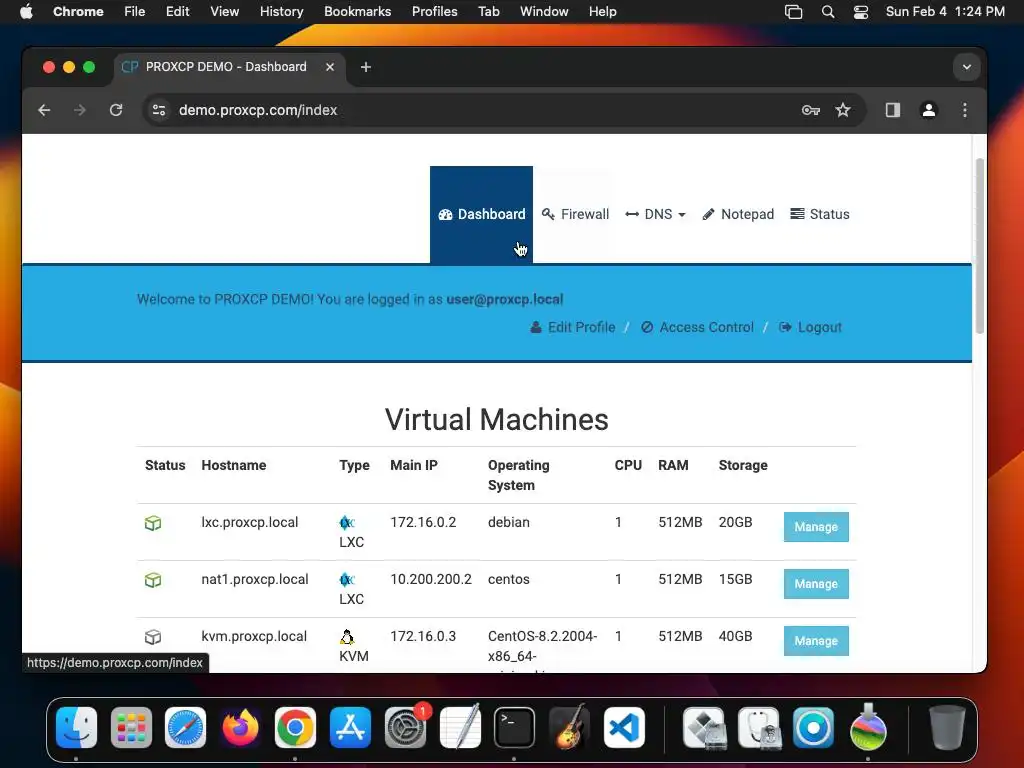1024x768 pixels.
Task: Open the Chrome profile avatar menu
Action: click(x=929, y=110)
